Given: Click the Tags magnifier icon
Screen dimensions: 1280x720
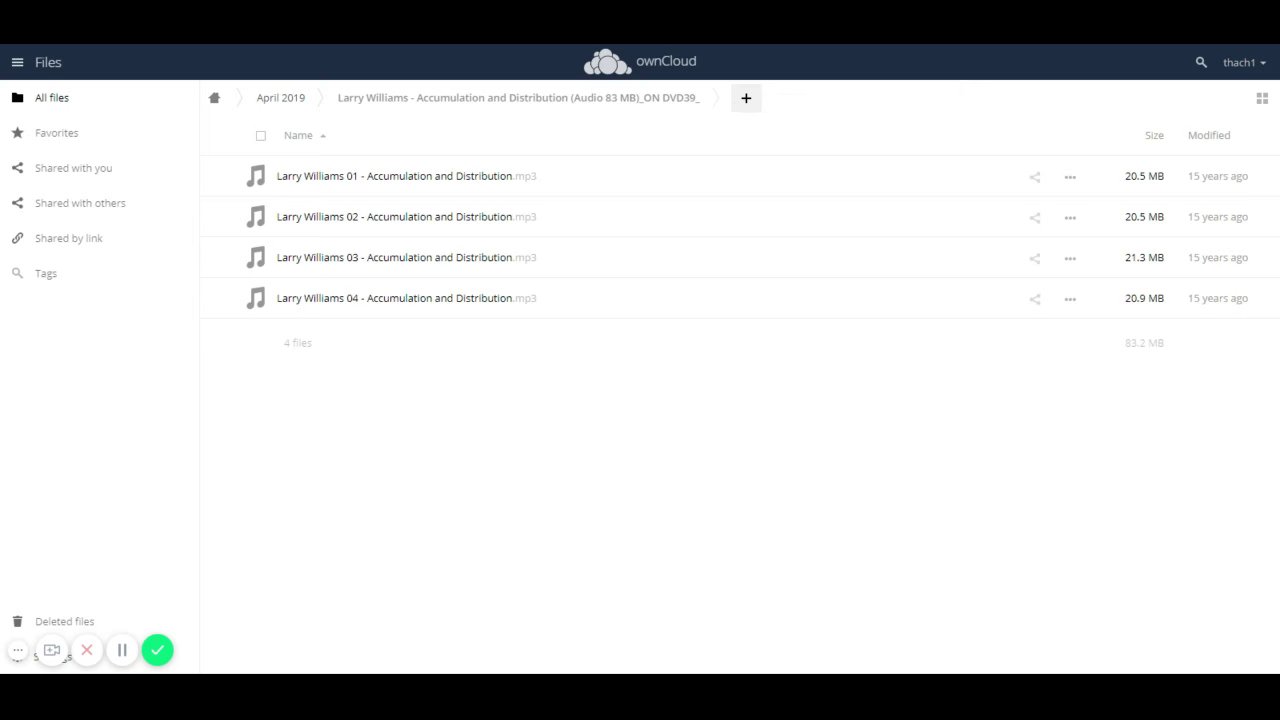Looking at the screenshot, I should tap(17, 273).
